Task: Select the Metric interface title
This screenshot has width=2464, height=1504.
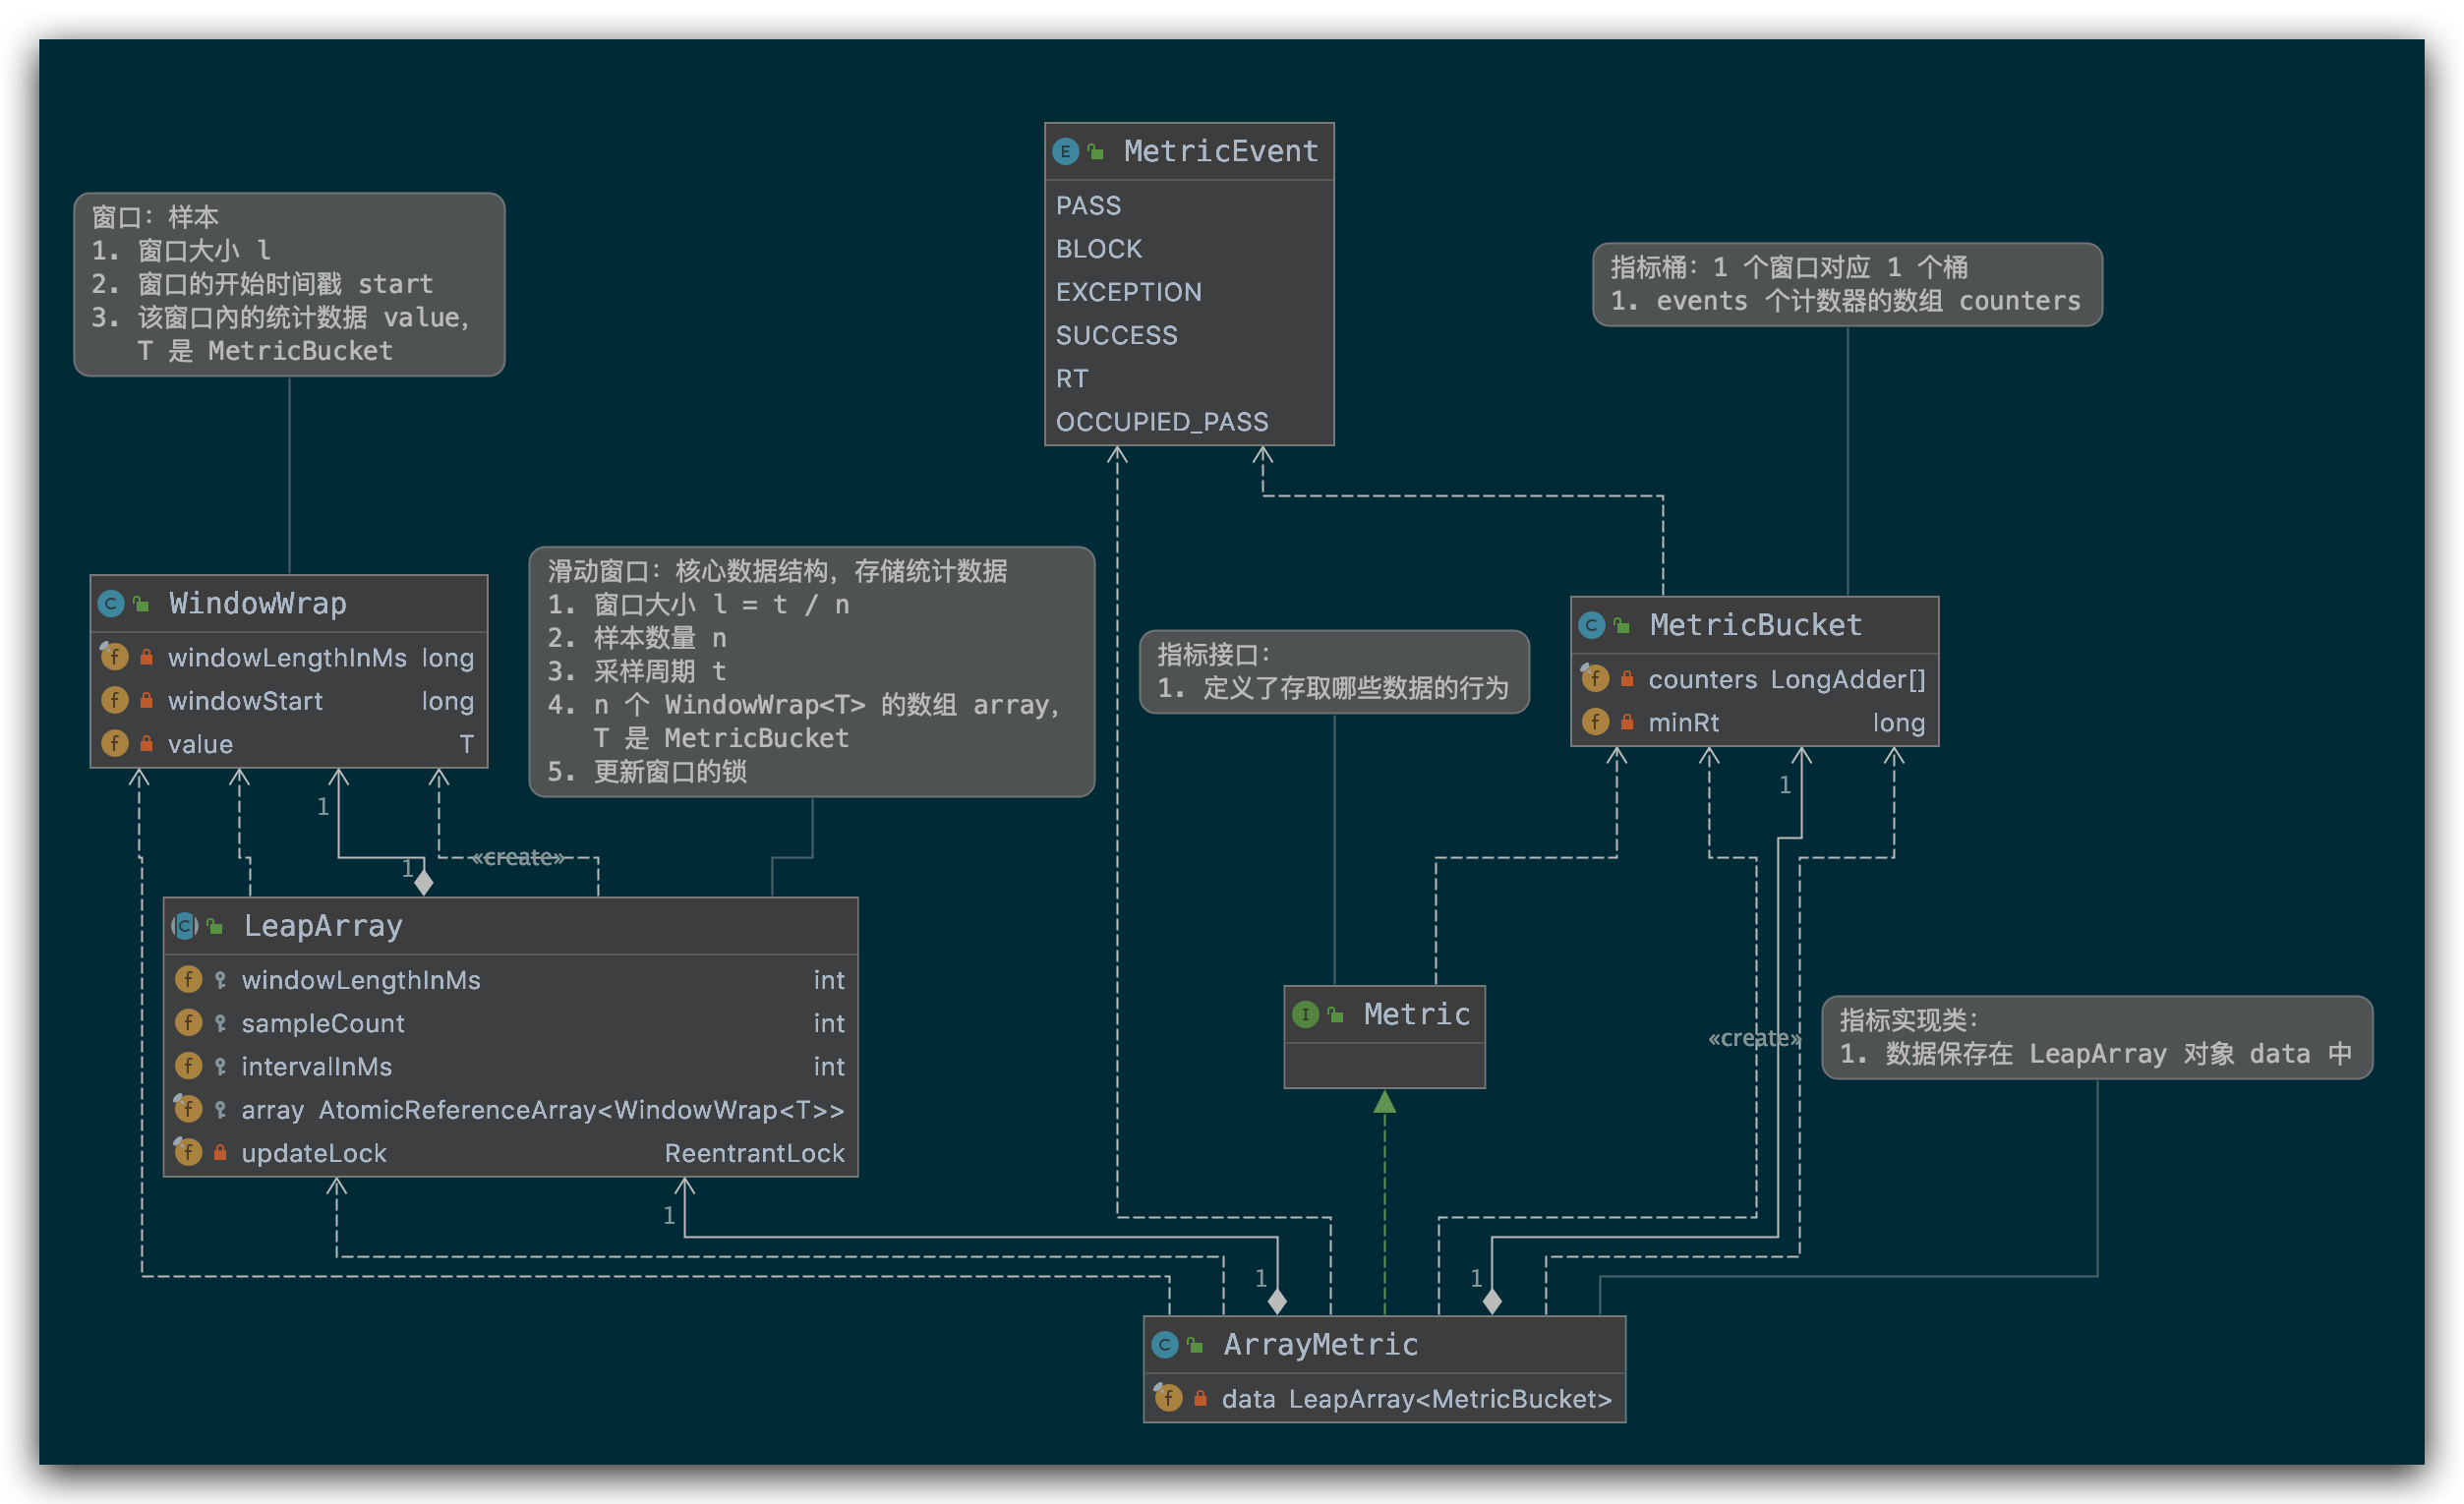Action: tap(1417, 1015)
